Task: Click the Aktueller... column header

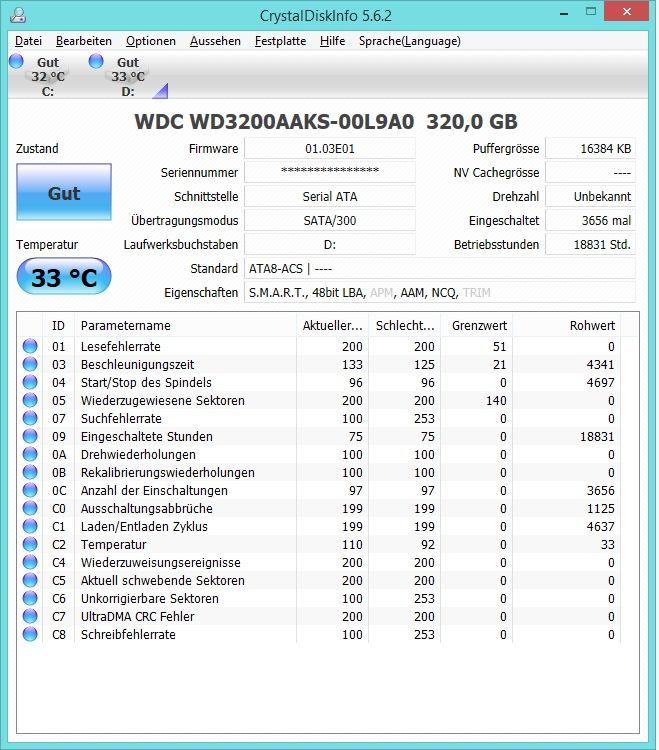Action: pyautogui.click(x=333, y=326)
